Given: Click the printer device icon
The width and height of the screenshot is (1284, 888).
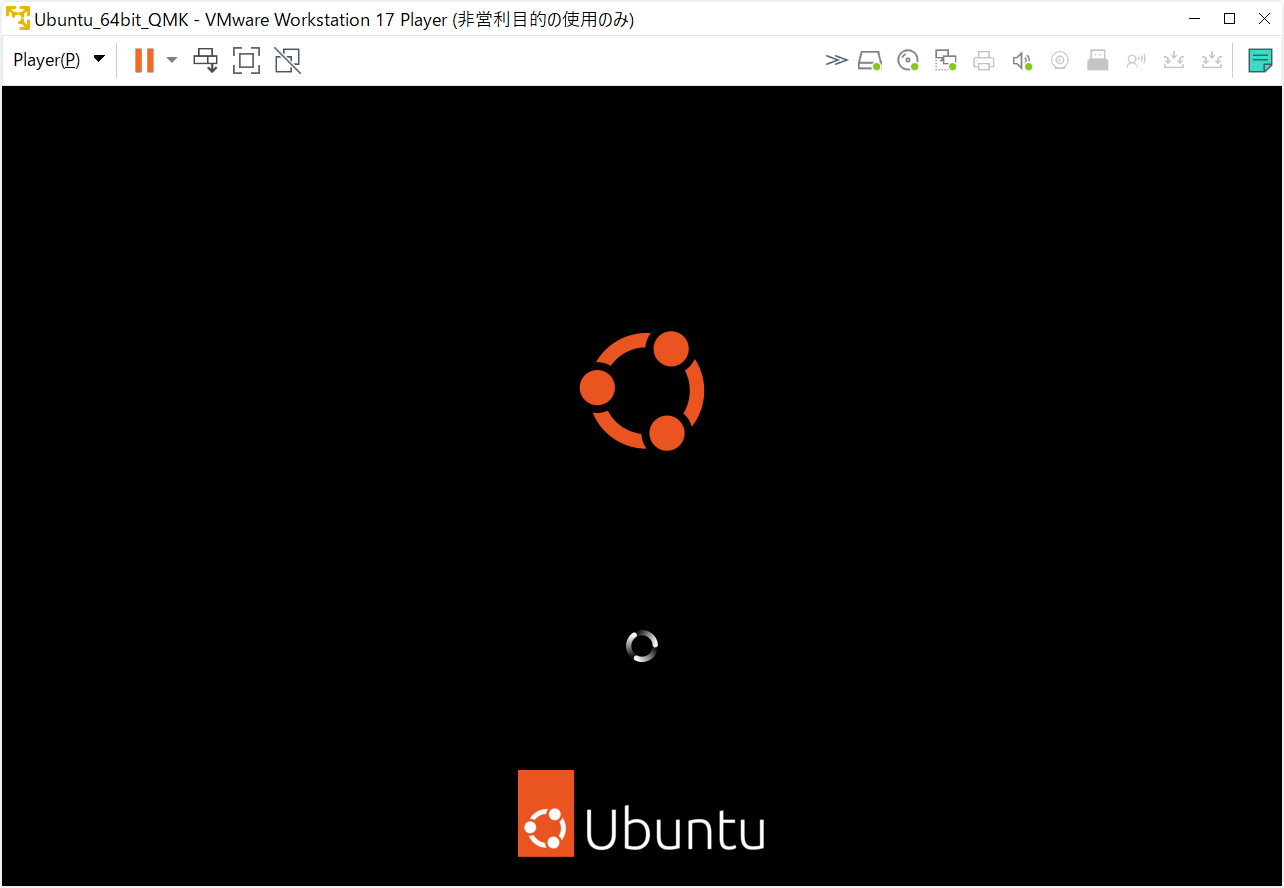Looking at the screenshot, I should (984, 60).
